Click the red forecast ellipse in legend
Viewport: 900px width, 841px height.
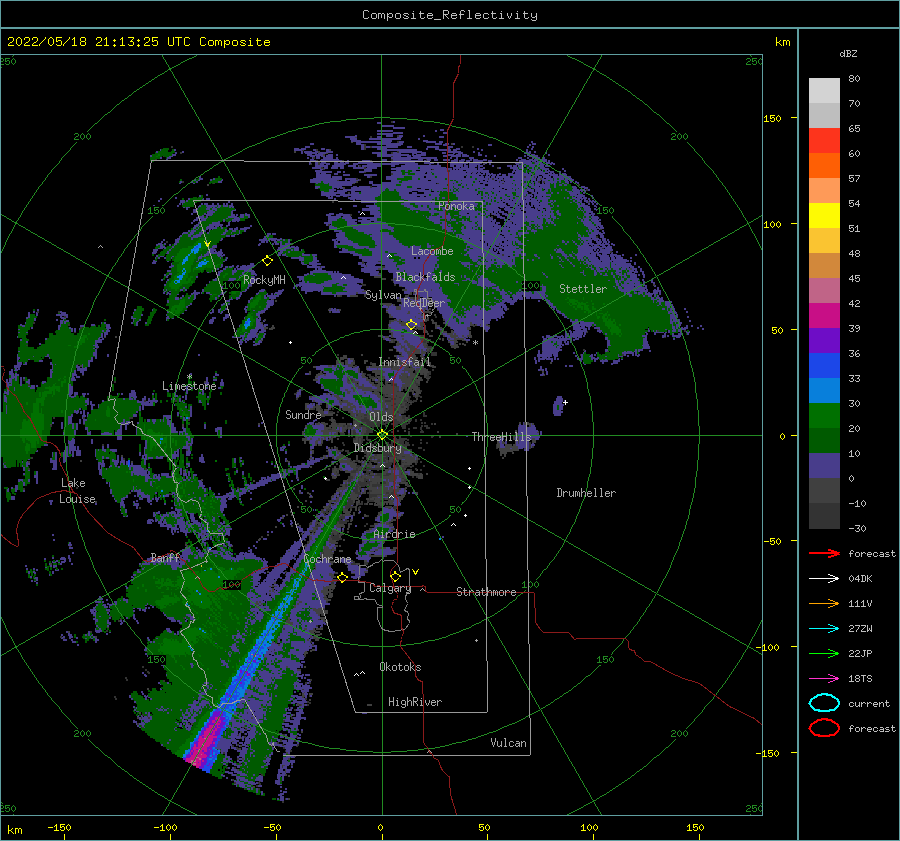point(824,728)
